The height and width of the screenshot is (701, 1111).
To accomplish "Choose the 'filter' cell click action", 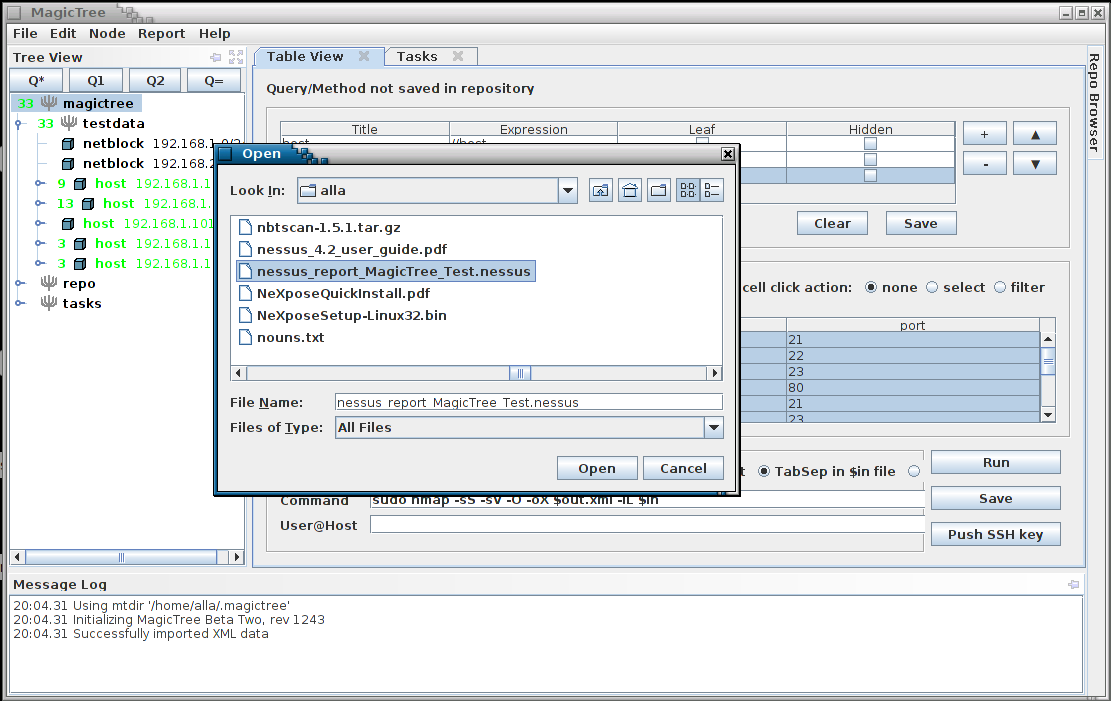I will (x=1000, y=287).
